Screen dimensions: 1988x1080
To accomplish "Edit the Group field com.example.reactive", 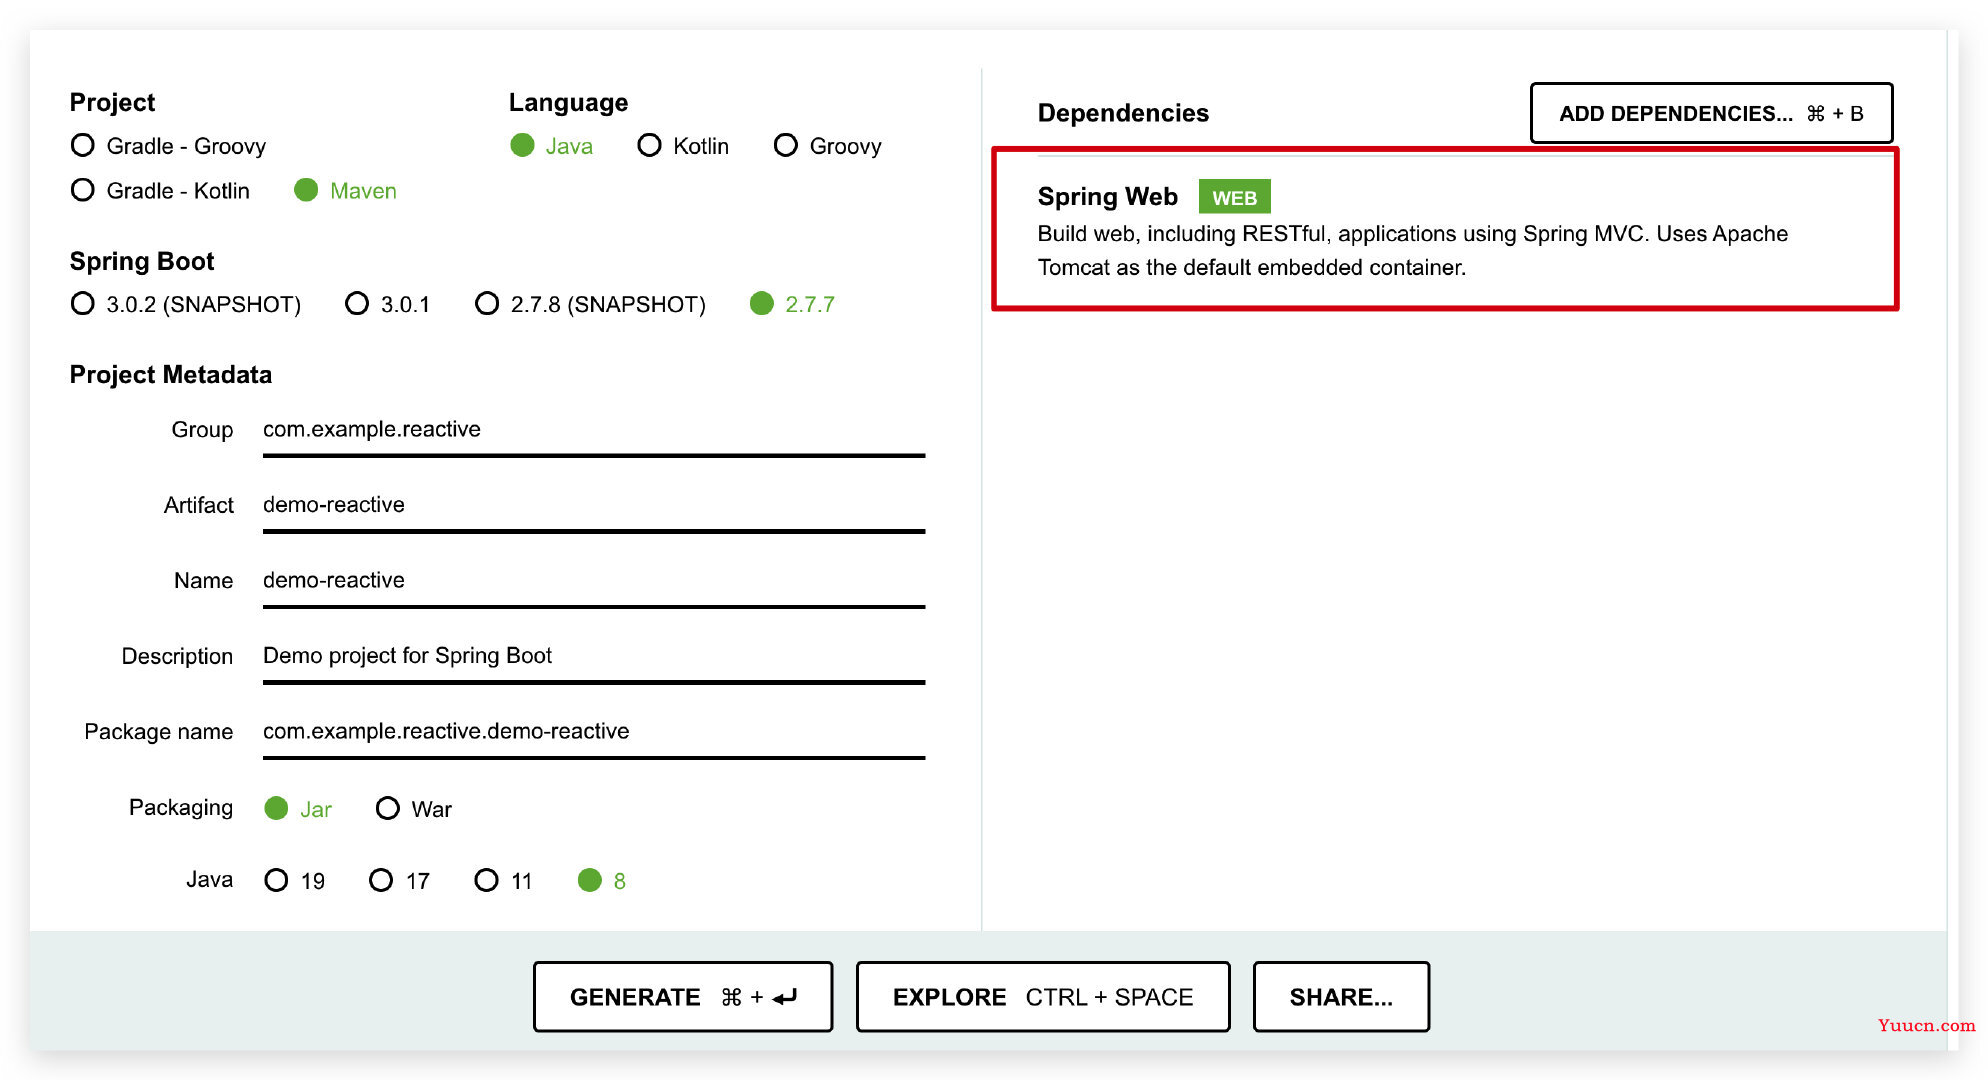I will tap(594, 431).
